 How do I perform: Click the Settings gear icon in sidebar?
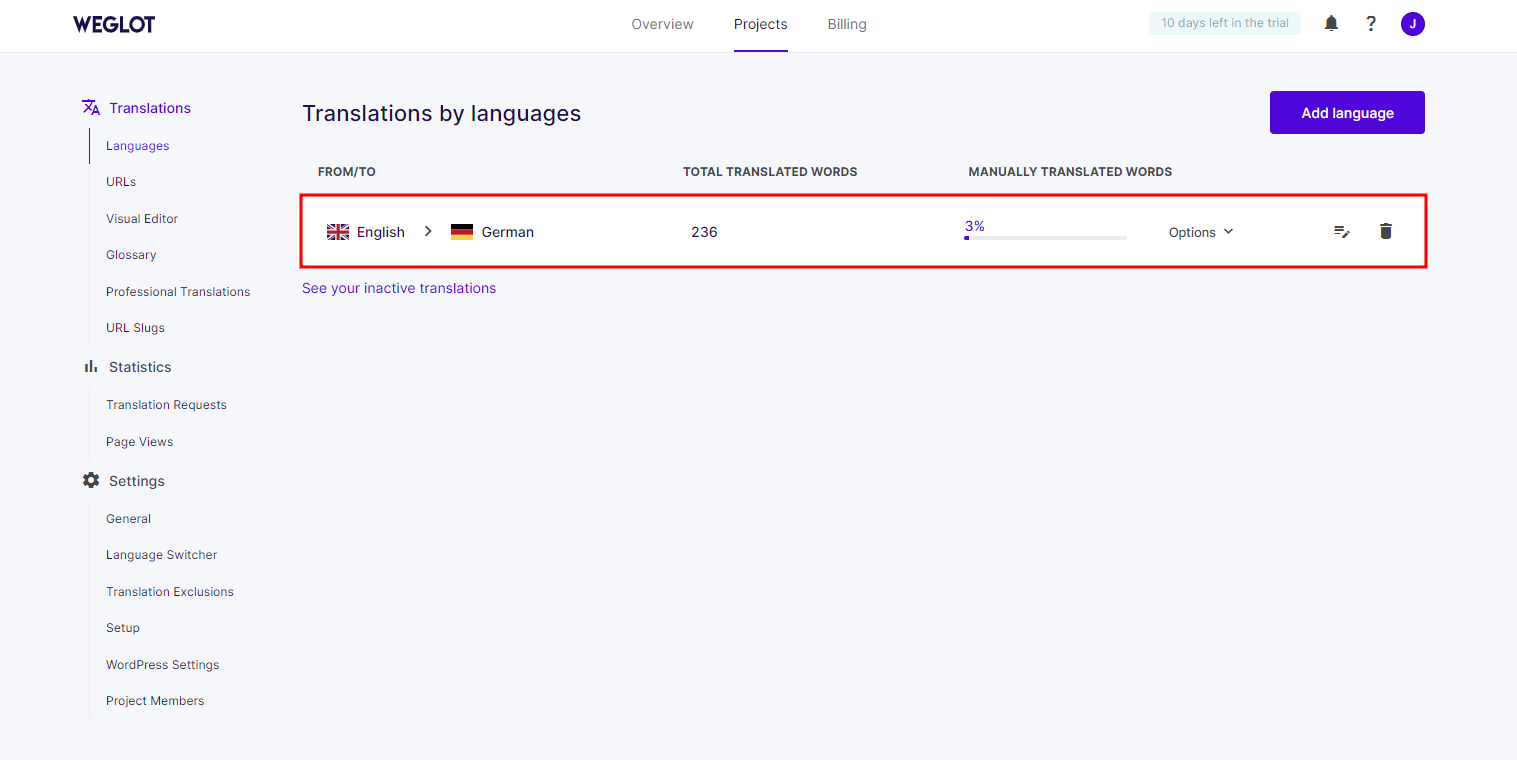[x=91, y=481]
